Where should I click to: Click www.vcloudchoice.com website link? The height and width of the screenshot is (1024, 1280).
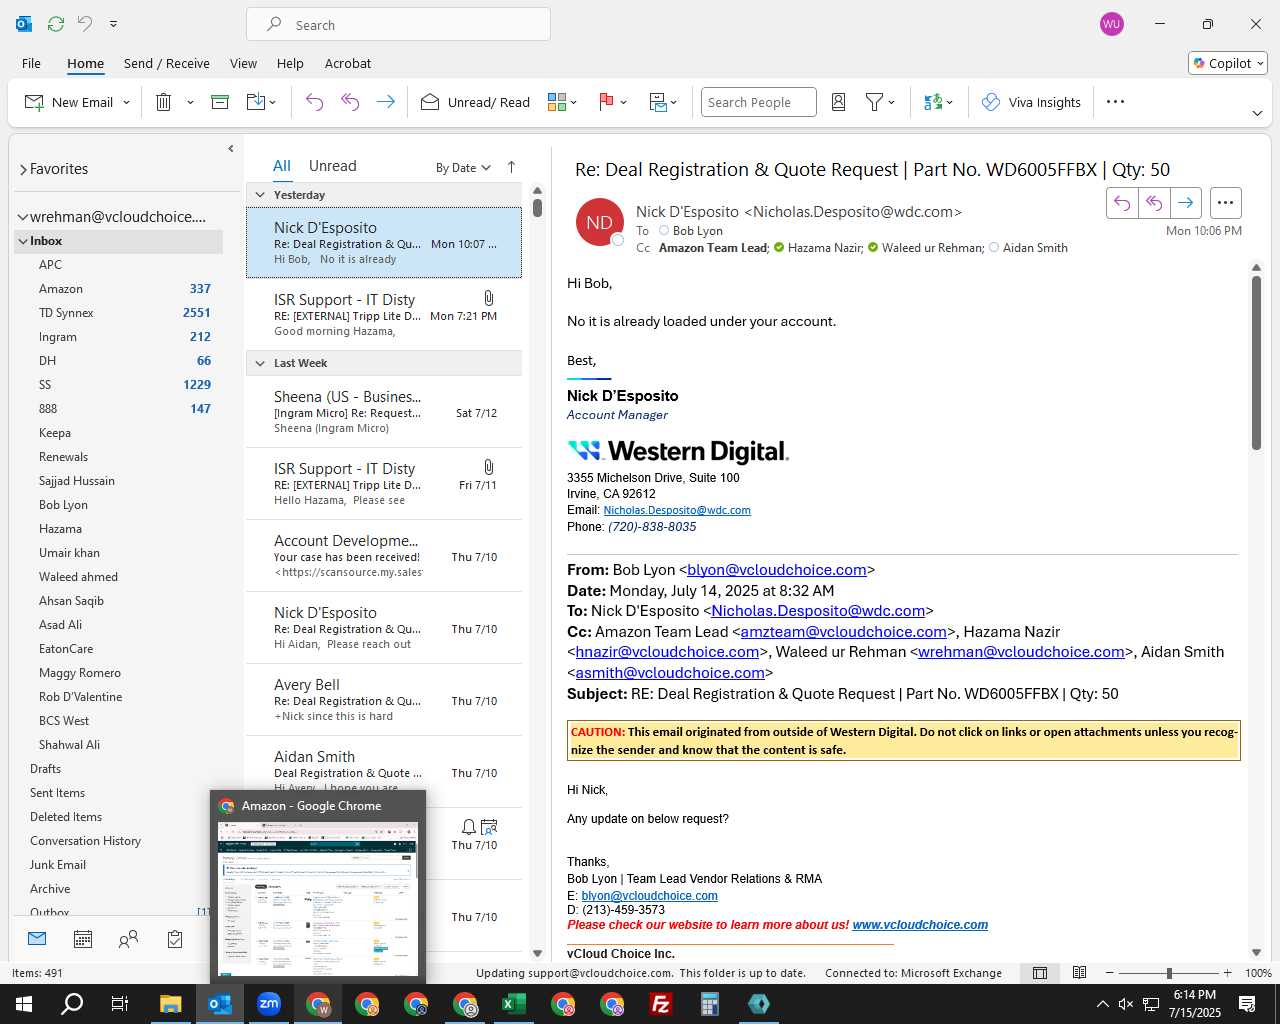coord(920,925)
